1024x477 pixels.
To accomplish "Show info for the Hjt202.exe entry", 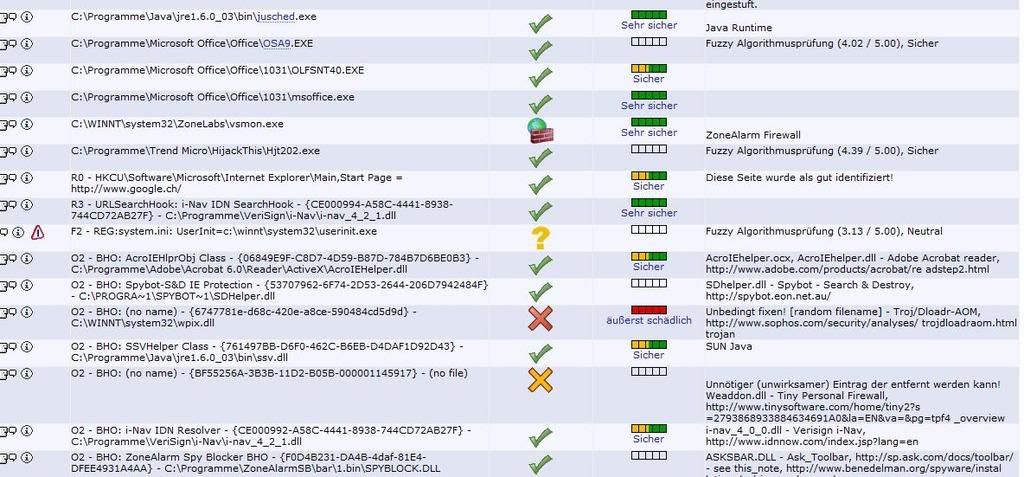I will [x=27, y=152].
